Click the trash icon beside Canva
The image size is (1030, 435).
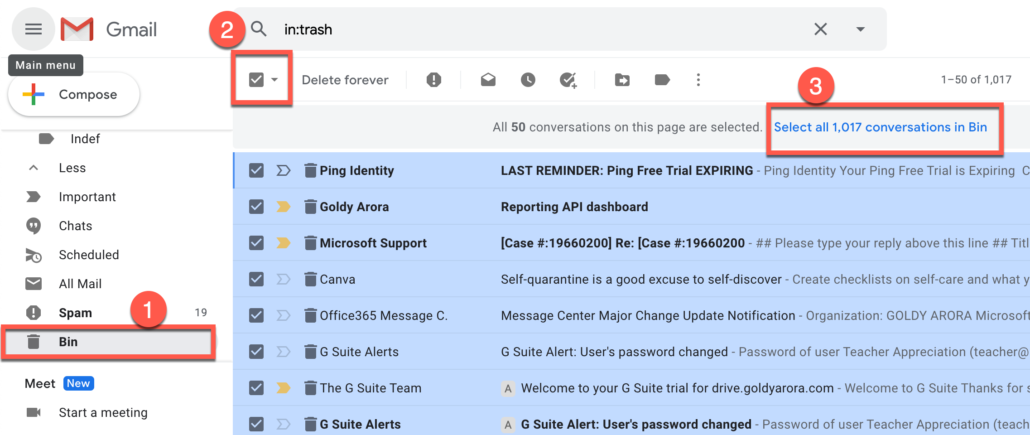click(x=310, y=279)
